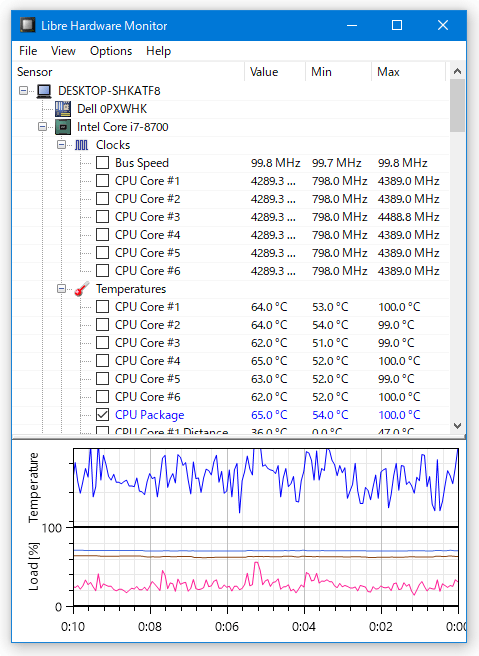Click the vertical scrollbar thumb
This screenshot has width=479, height=656.
(457, 105)
